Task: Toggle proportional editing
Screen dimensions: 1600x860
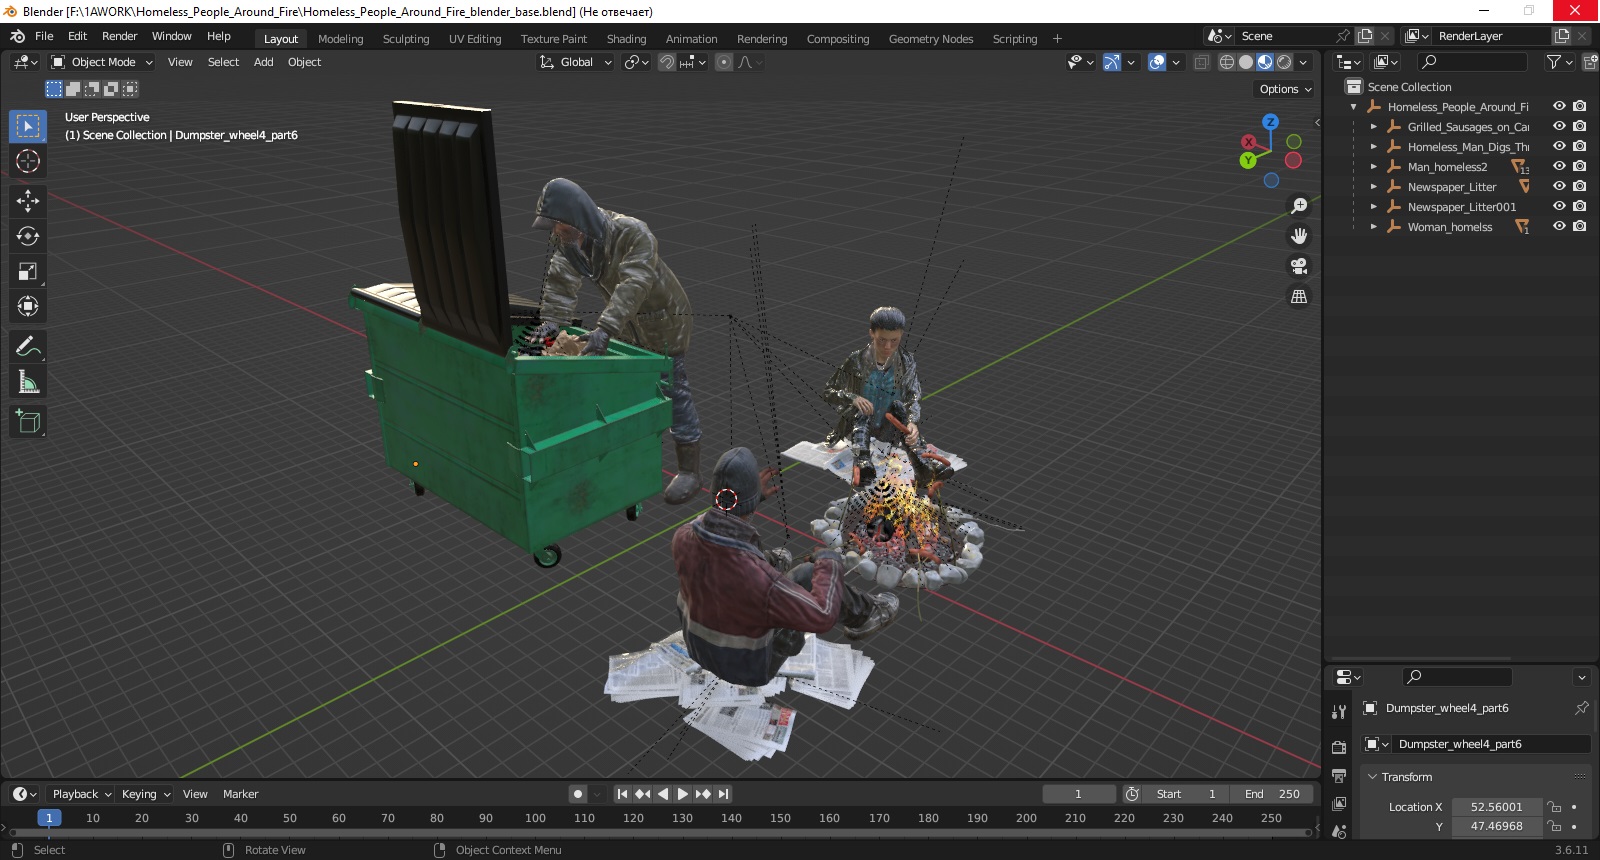Action: 724,62
